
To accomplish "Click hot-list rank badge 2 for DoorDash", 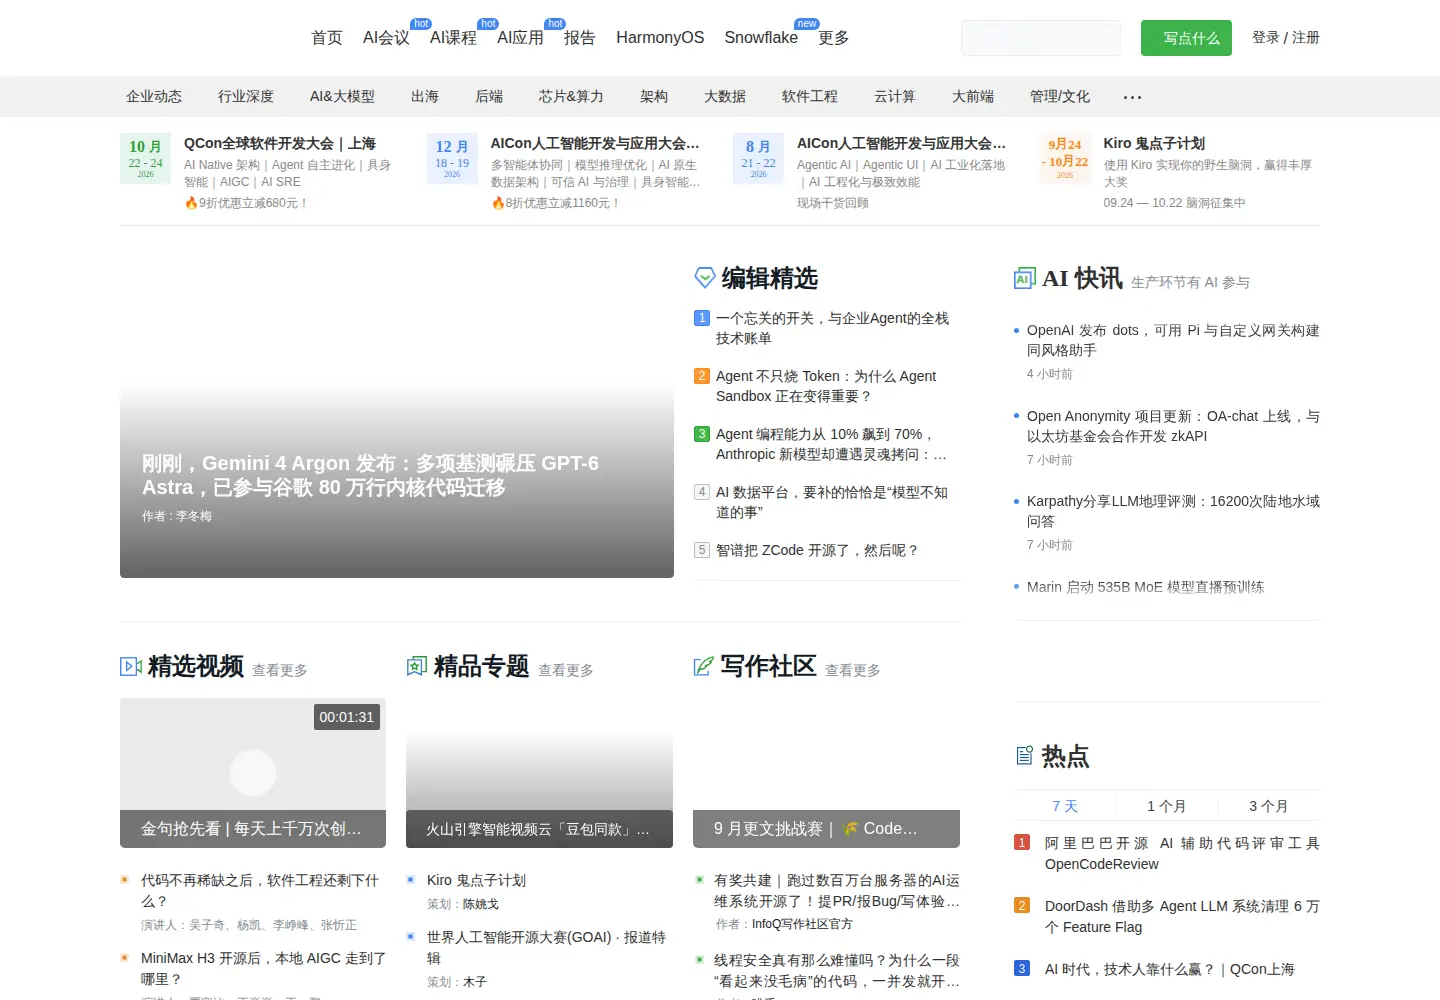I will (x=1022, y=906).
